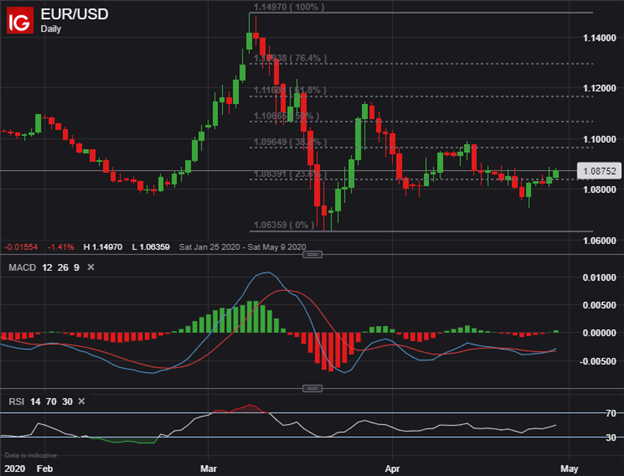Select the 1.08391 (23.6%) Fibonacci label
Viewport: 624px width, 476px height.
click(x=290, y=174)
